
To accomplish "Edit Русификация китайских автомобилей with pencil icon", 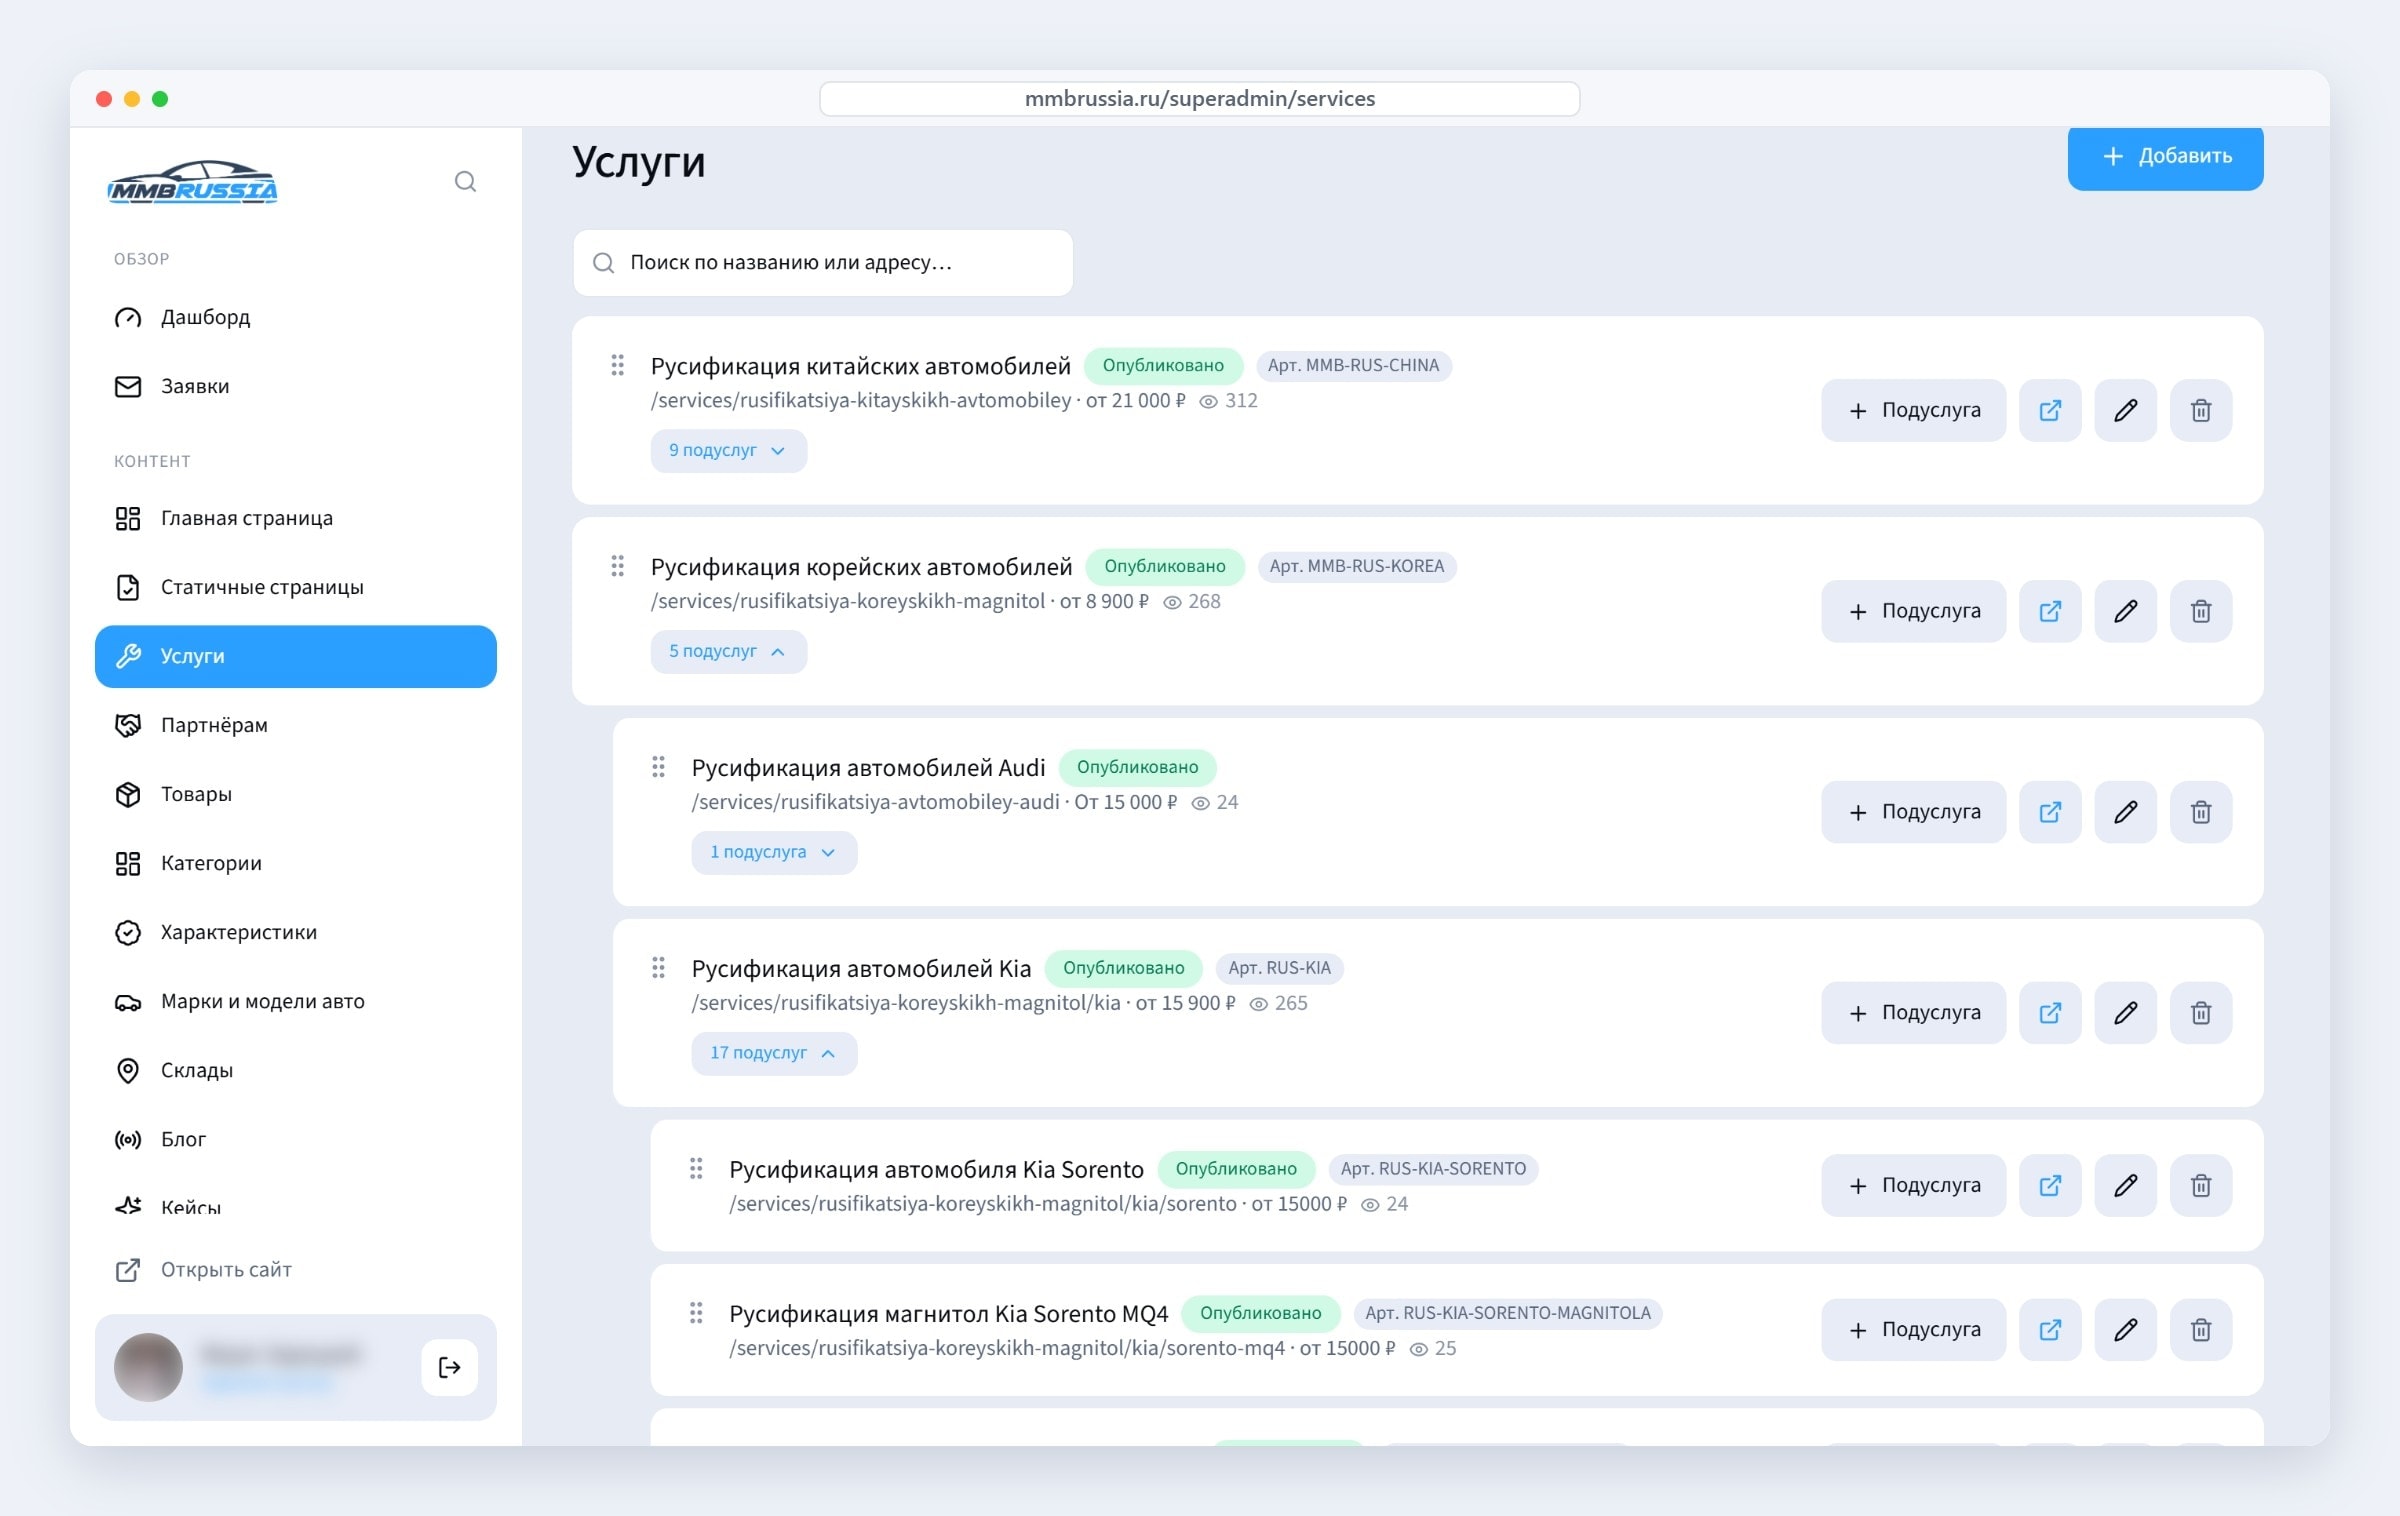I will (x=2126, y=410).
